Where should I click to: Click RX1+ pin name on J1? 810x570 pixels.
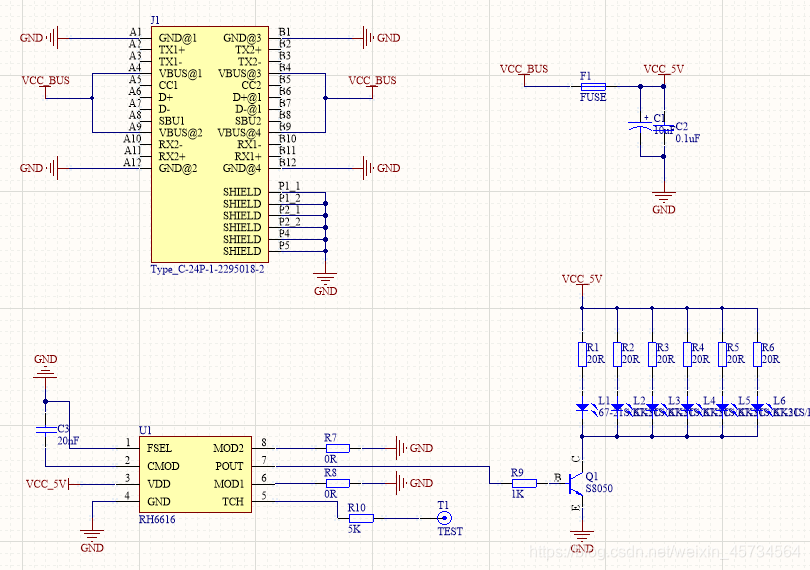tap(248, 156)
